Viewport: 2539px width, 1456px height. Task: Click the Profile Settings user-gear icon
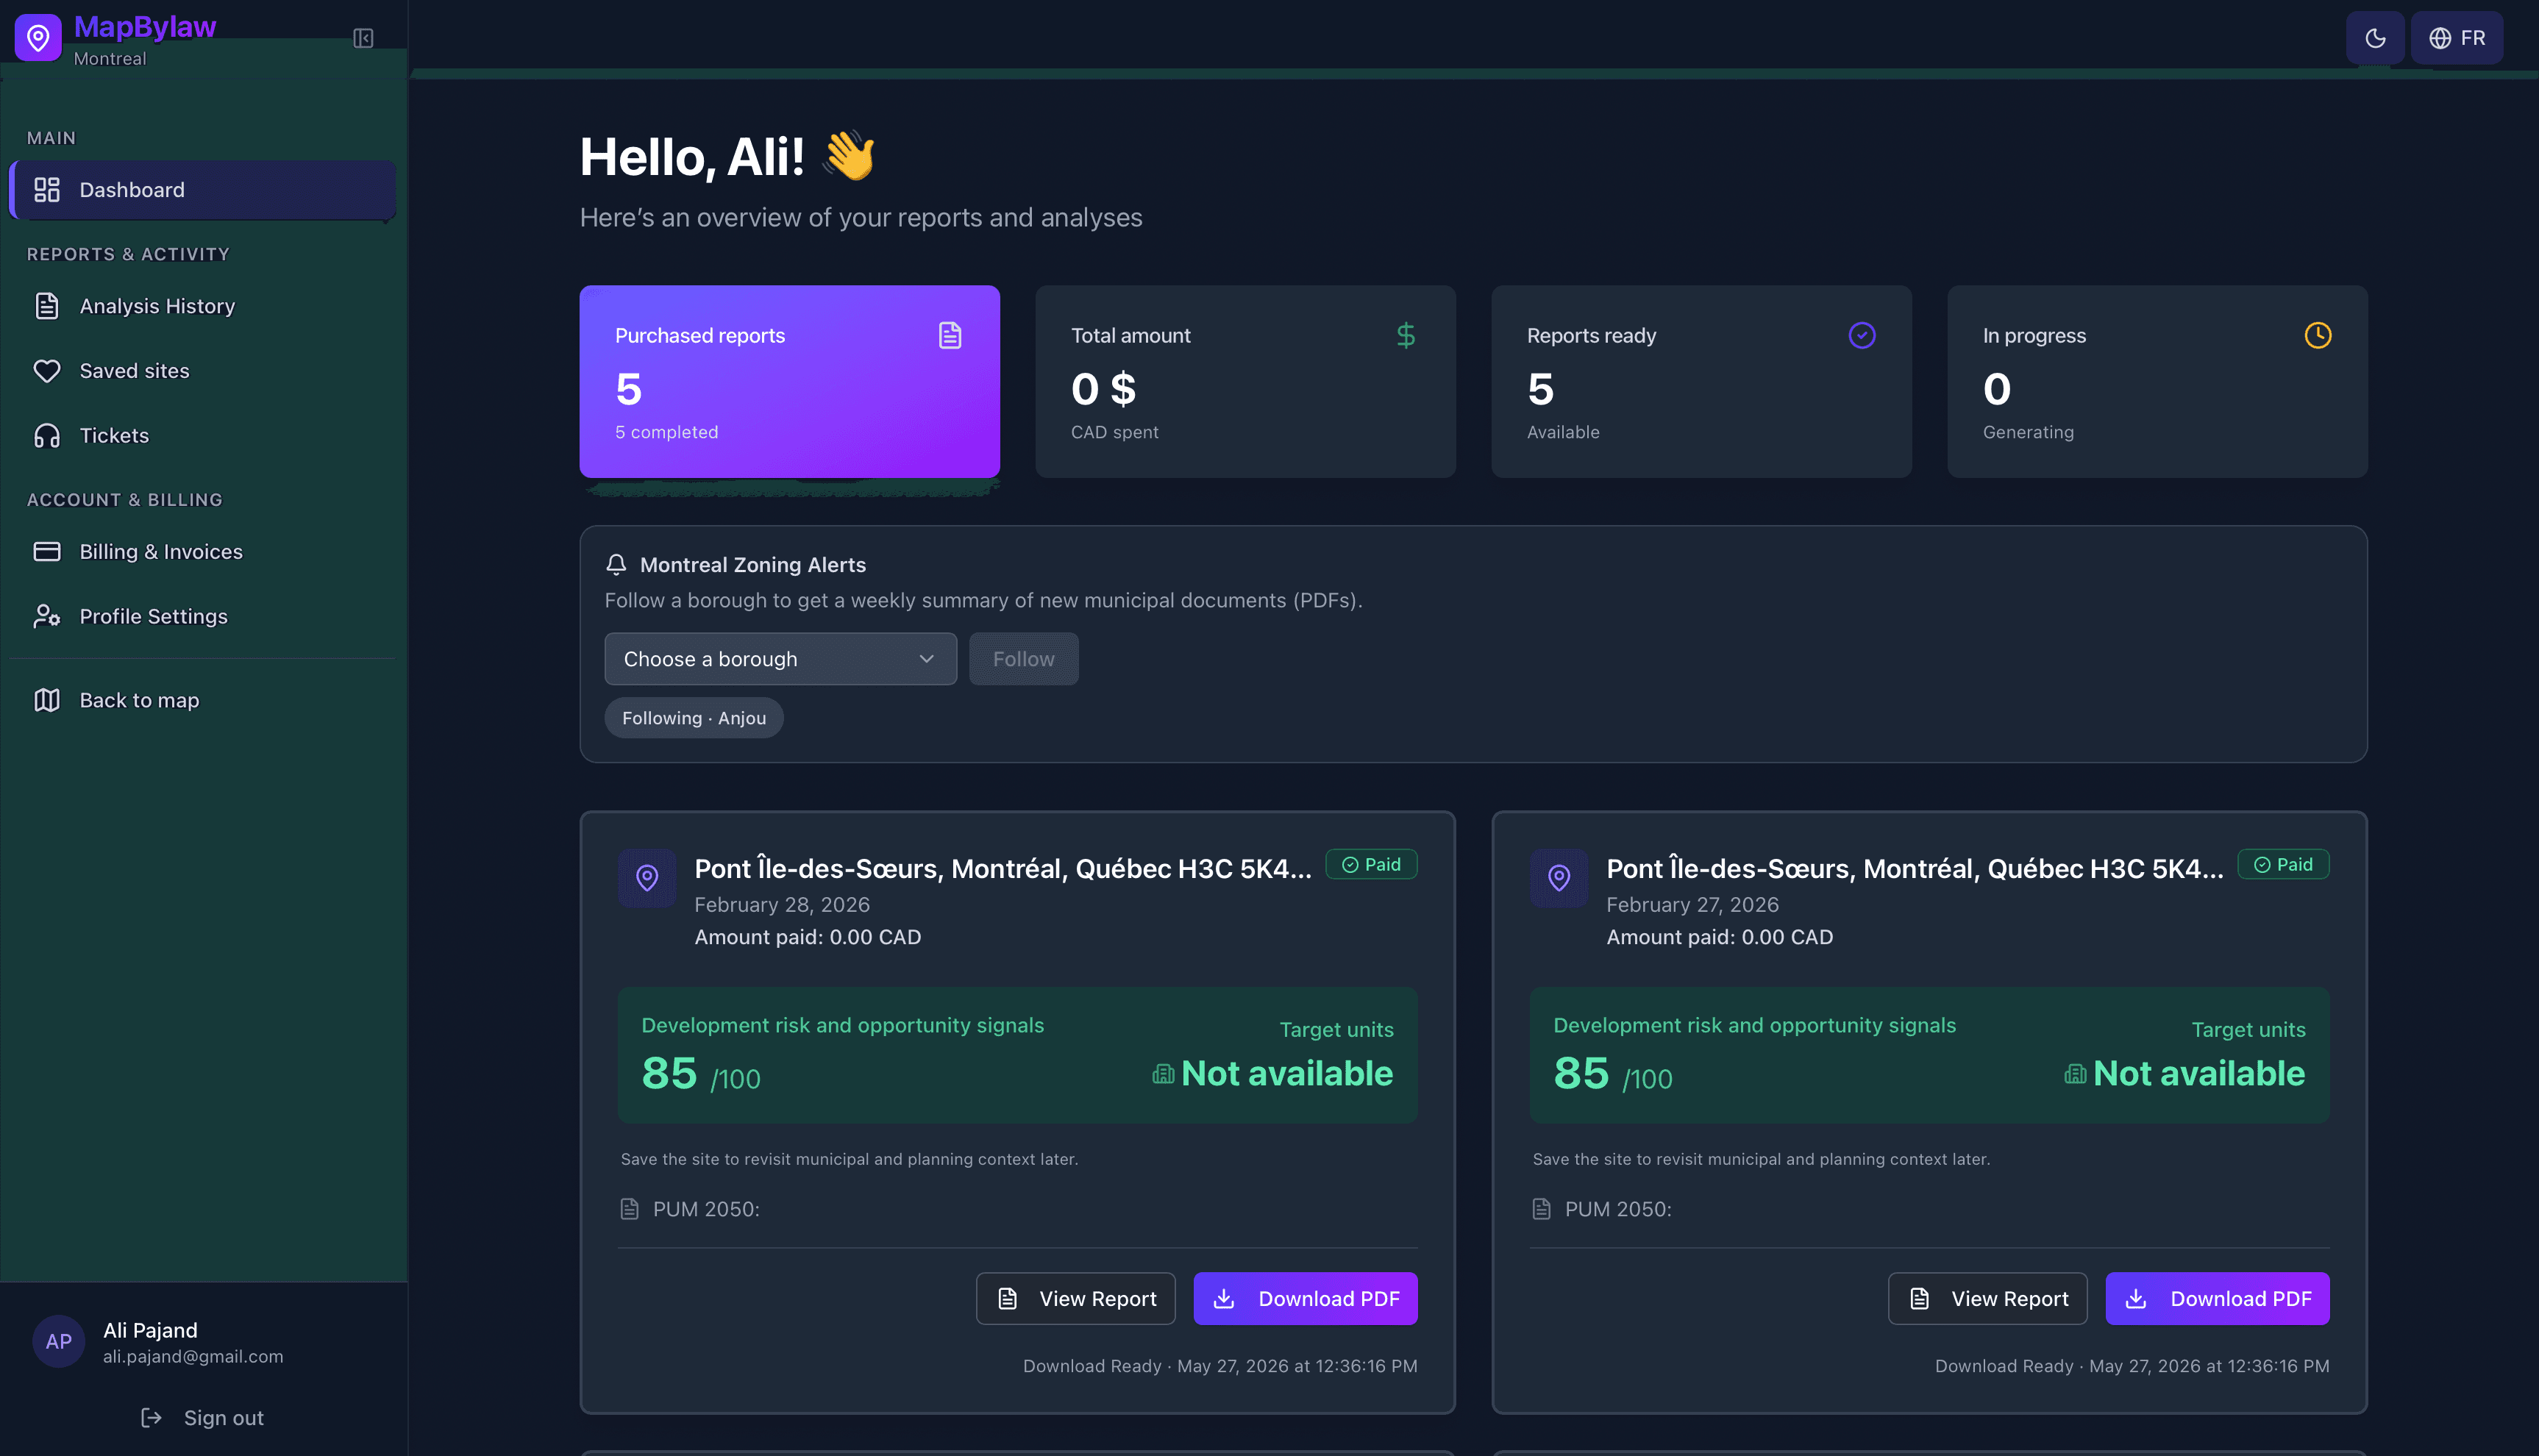pos(47,617)
